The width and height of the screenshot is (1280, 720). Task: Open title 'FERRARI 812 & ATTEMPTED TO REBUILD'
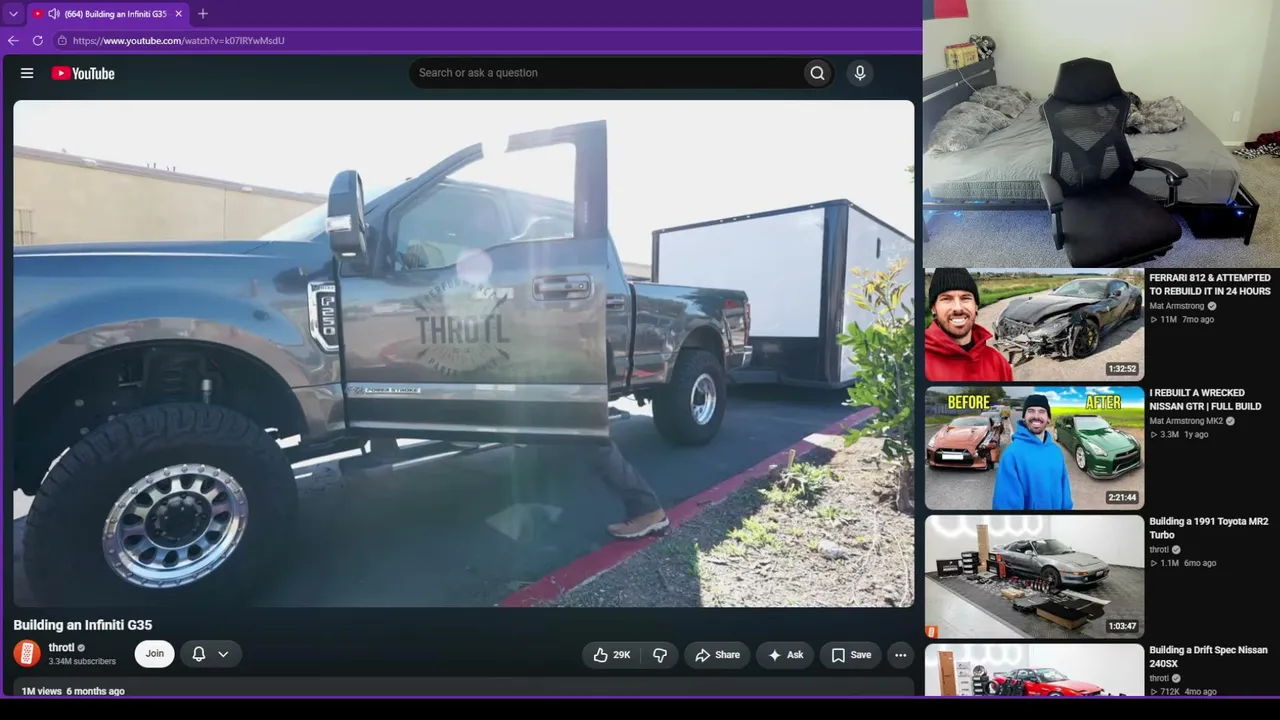[1210, 285]
